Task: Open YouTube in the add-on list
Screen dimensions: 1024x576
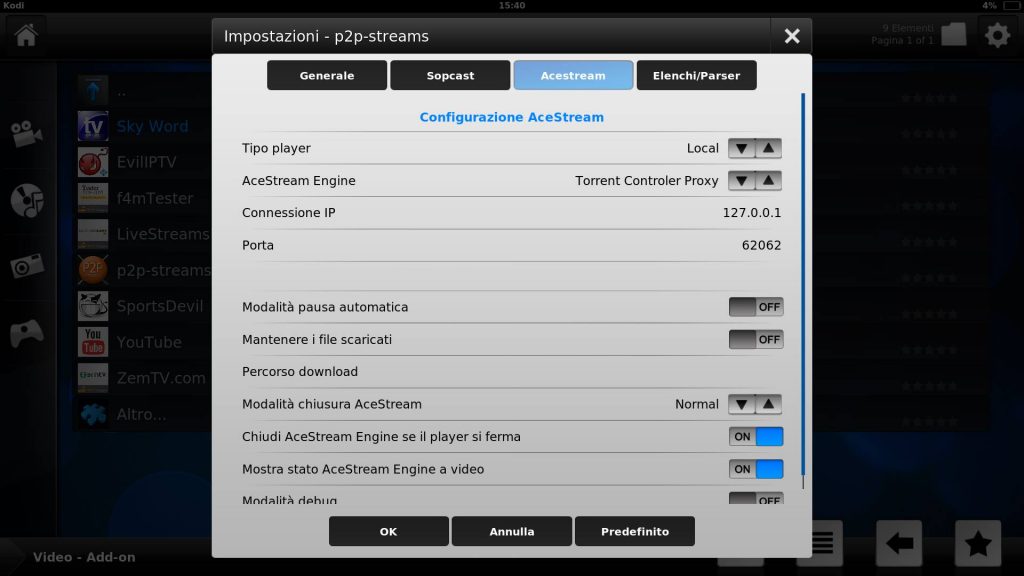Action: 149,342
